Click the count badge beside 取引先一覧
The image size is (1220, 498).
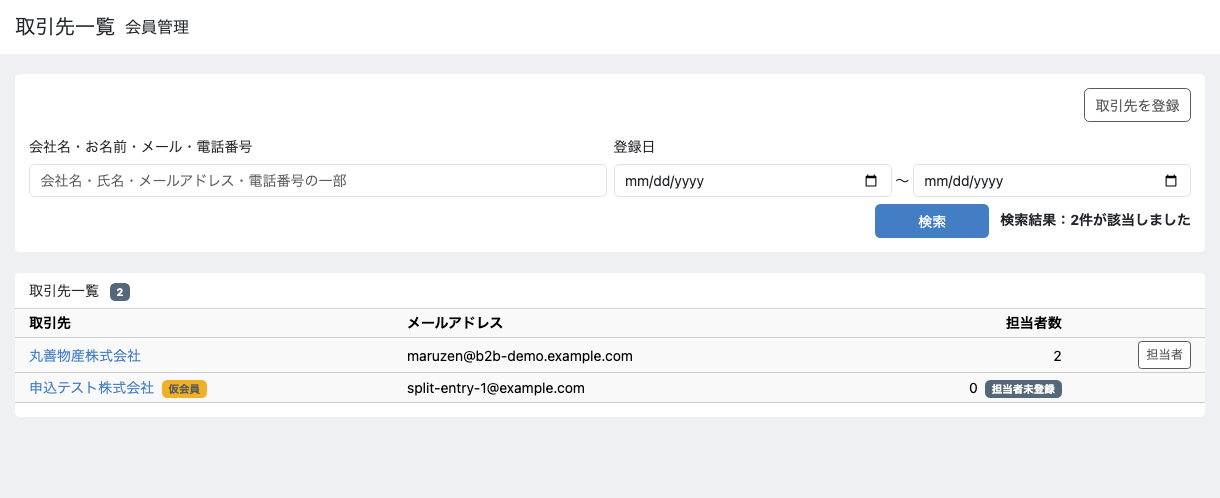[120, 292]
